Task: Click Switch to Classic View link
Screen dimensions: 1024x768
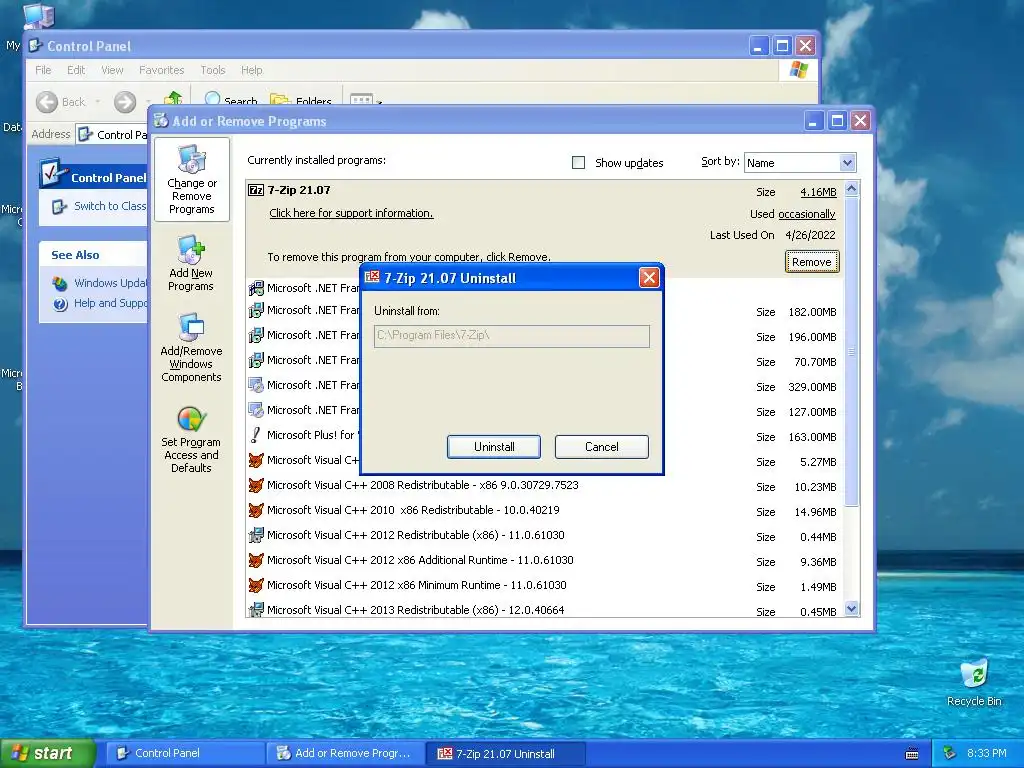Action: [110, 206]
